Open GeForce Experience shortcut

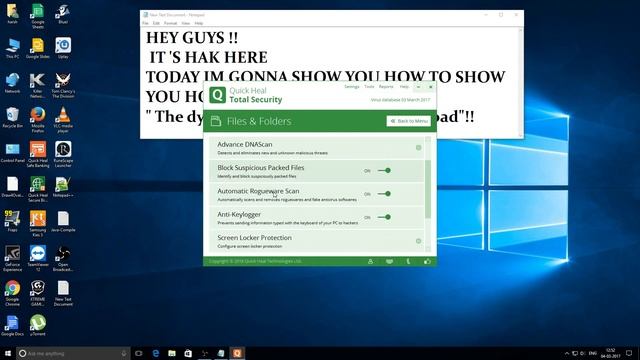(12, 258)
